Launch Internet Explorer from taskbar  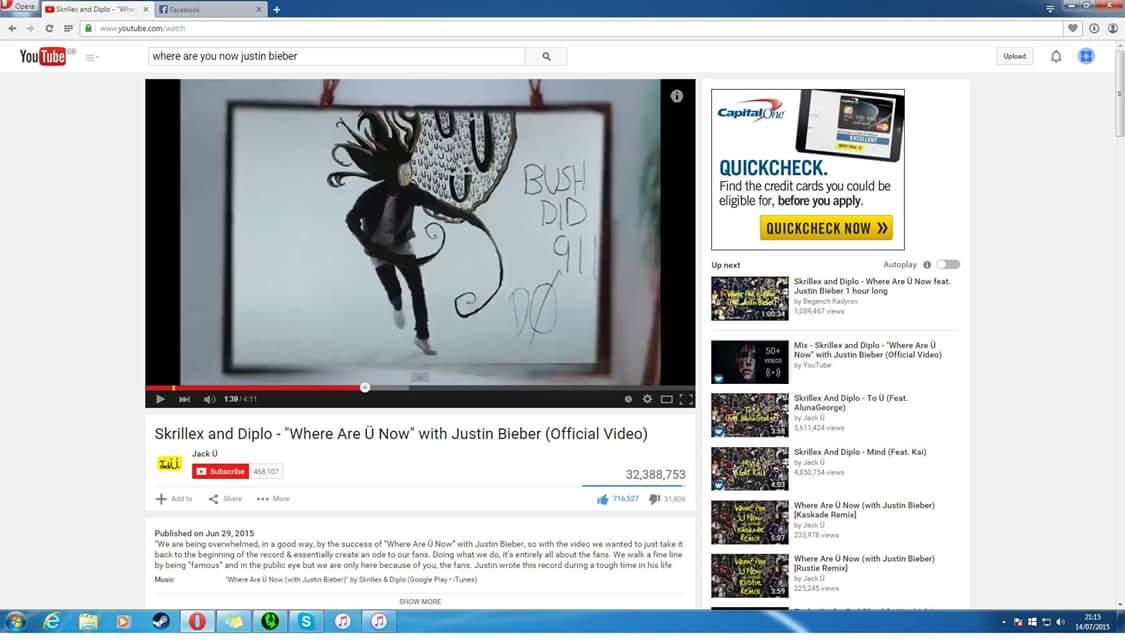tap(52, 621)
